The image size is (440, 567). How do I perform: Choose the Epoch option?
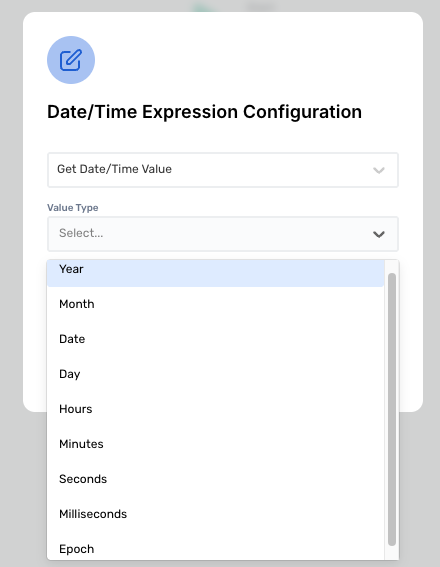(215, 547)
